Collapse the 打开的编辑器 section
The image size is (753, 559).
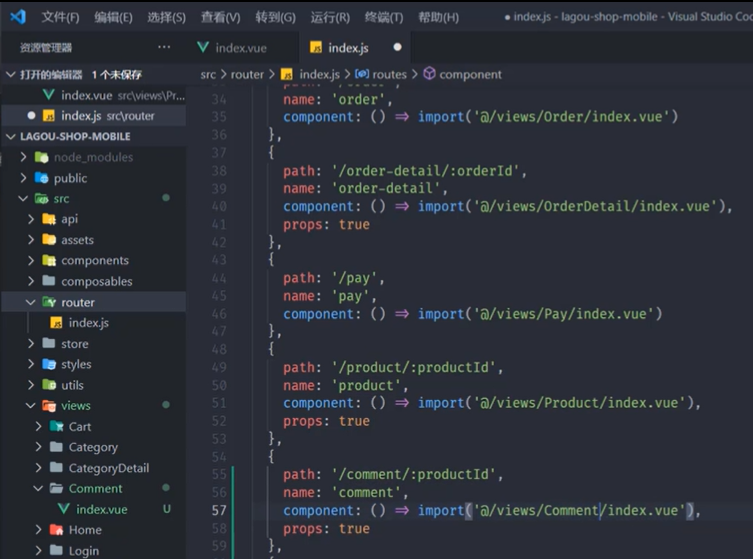click(11, 74)
